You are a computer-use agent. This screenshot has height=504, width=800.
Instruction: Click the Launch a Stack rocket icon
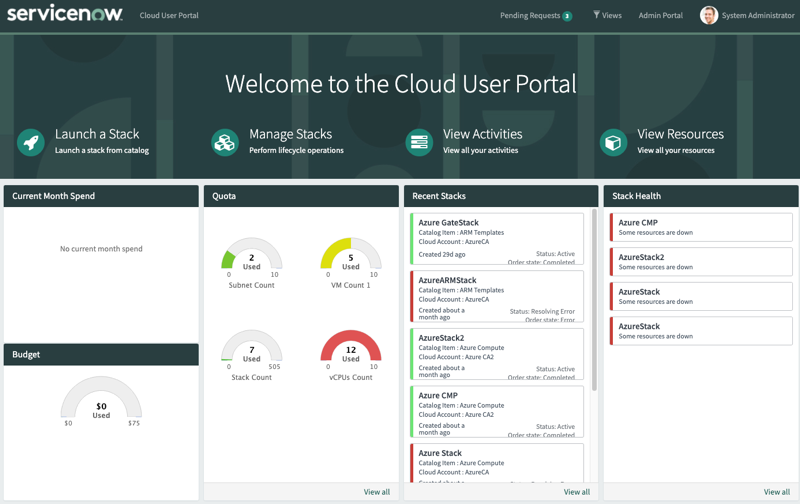coord(31,142)
